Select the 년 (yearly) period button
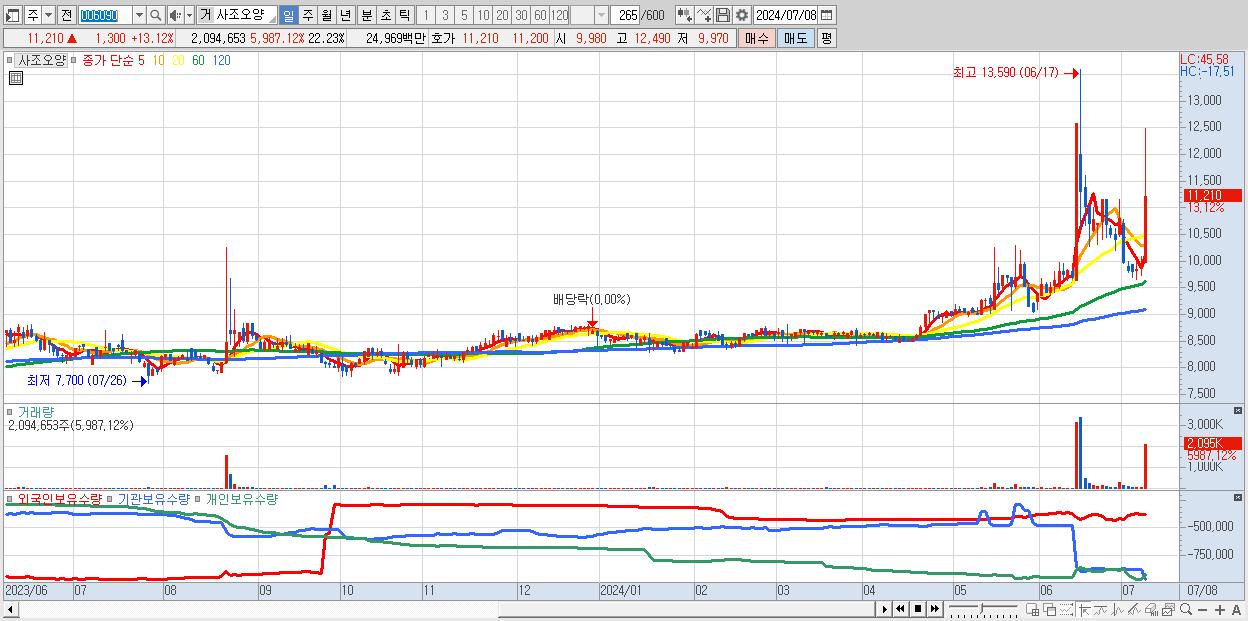The height and width of the screenshot is (621, 1248). 345,15
